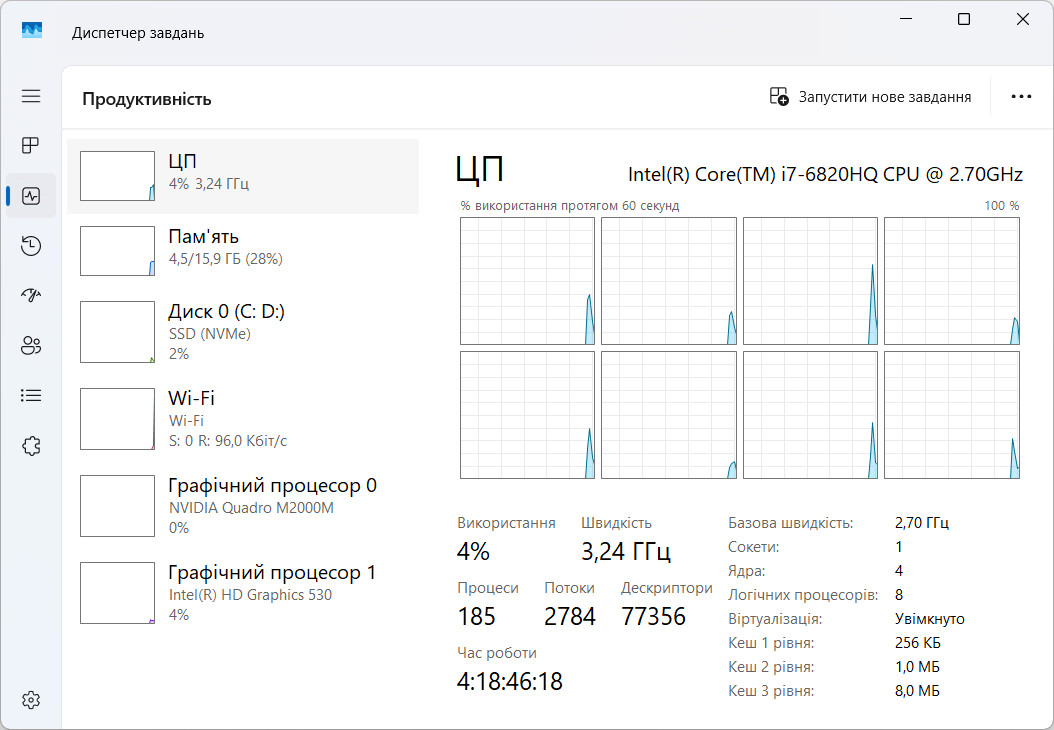Click the Використання value 4% under the graphs
Viewport: 1054px width, 730px height.
click(x=473, y=552)
